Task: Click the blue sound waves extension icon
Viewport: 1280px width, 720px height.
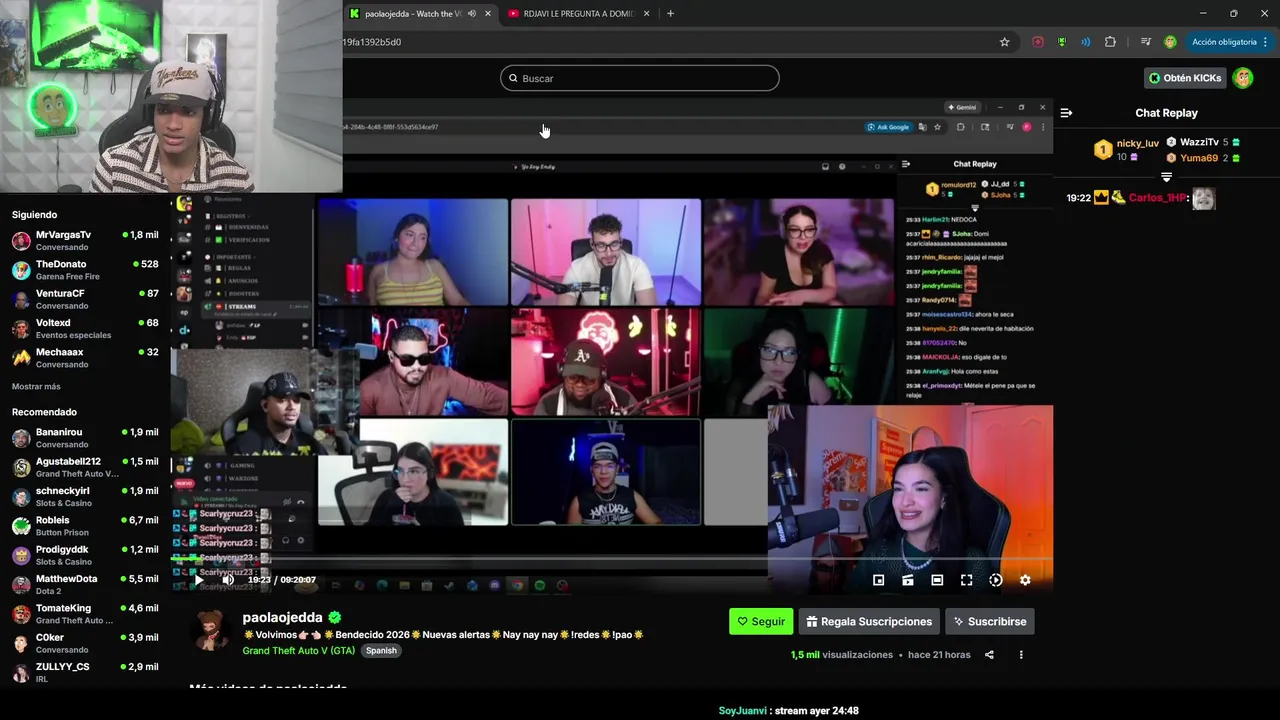Action: click(x=1086, y=42)
